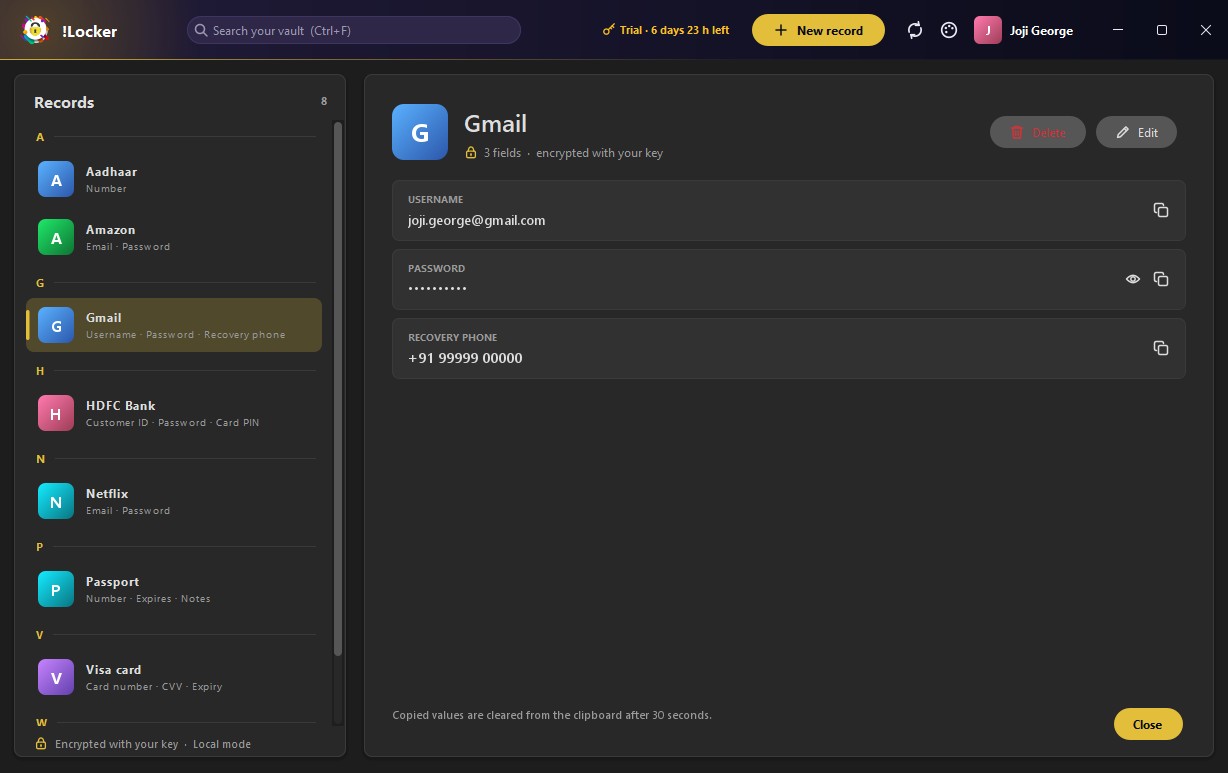Screen dimensions: 1228x773
Task: Click the trial key status indicator
Action: click(x=666, y=30)
